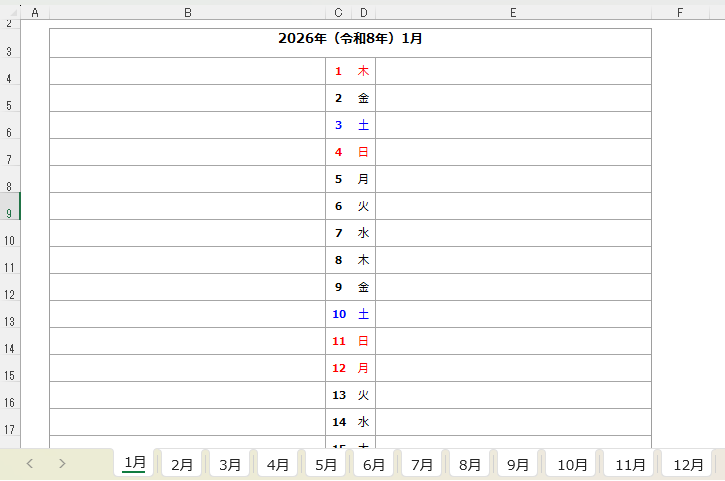This screenshot has height=481, width=725.
Task: Click the blue 土 cell beside date 10
Action: pyautogui.click(x=363, y=314)
